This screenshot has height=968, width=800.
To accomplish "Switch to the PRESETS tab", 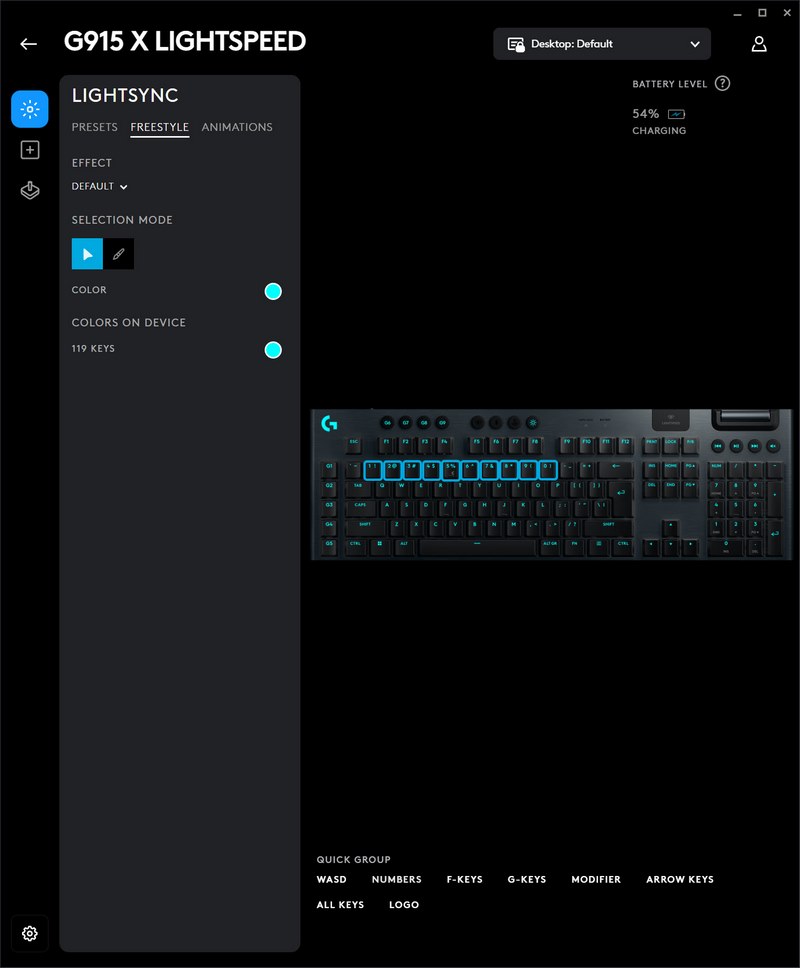I will point(94,127).
